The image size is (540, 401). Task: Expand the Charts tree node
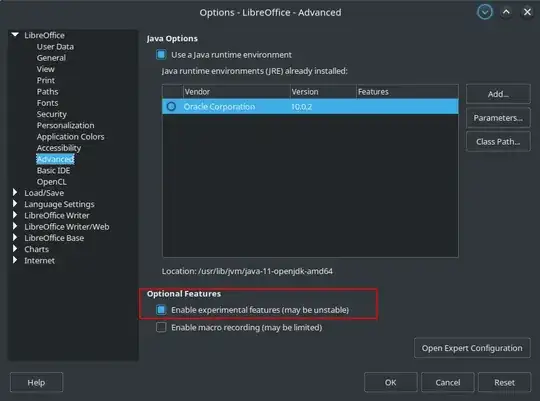[x=15, y=249]
